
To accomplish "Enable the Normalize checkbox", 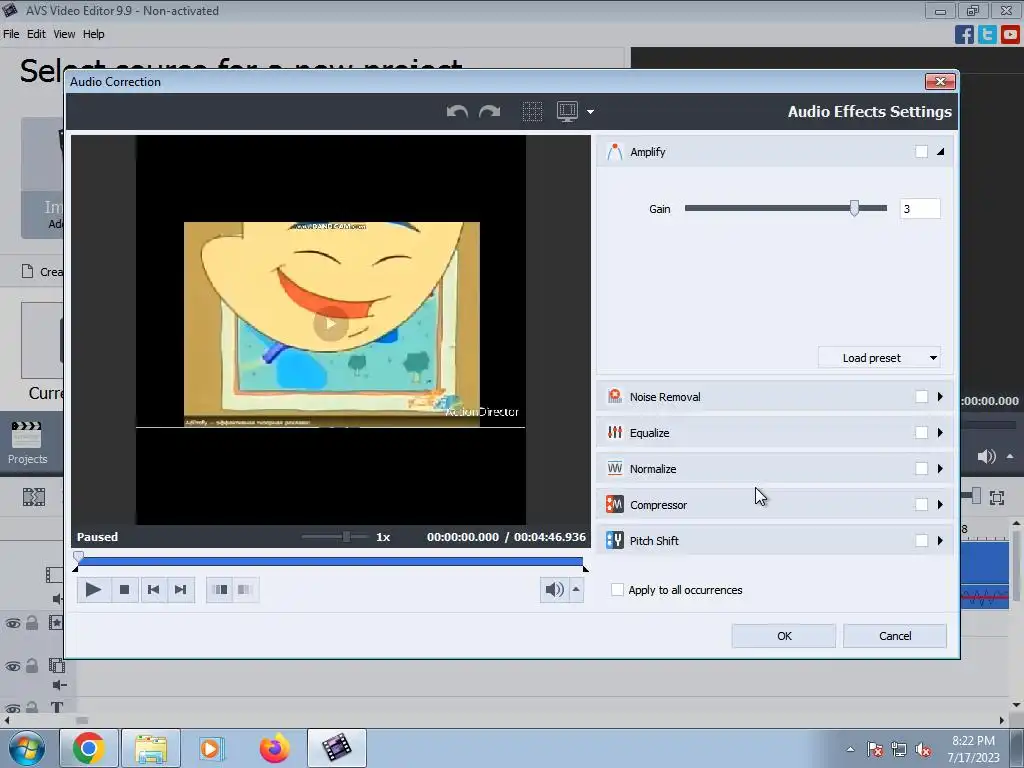I will [x=921, y=468].
